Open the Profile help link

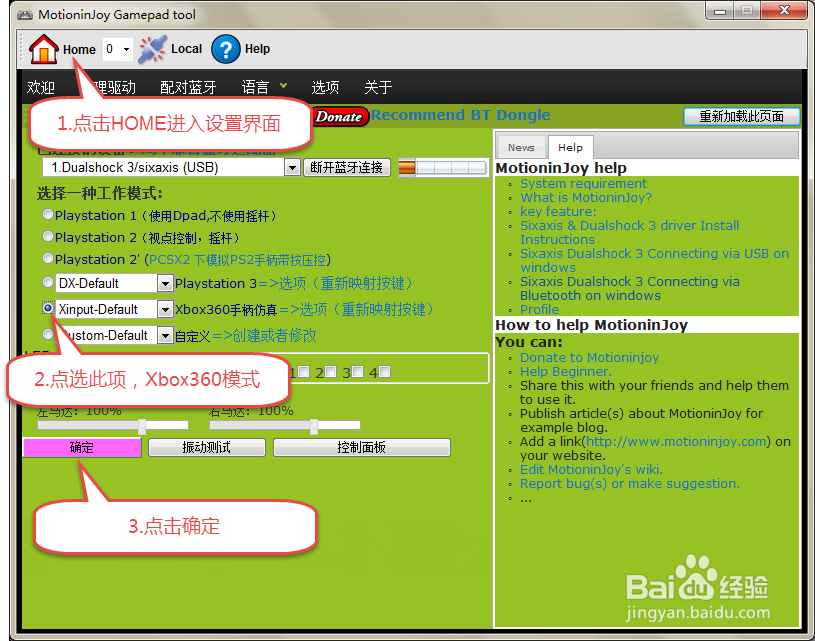click(540, 309)
